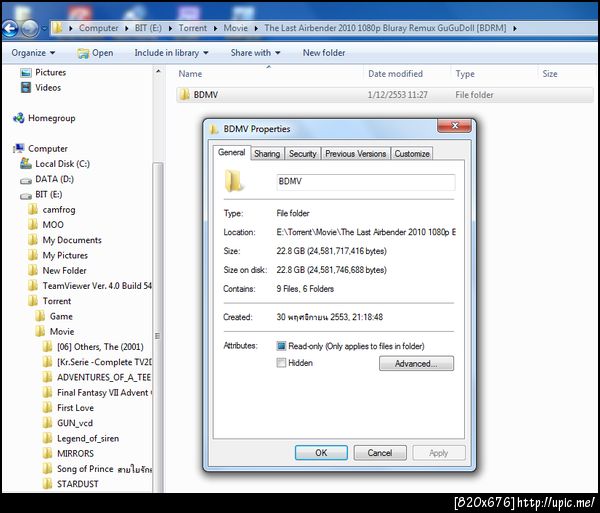Close the BDMV Properties dialog
600x513 pixels.
(x=455, y=125)
